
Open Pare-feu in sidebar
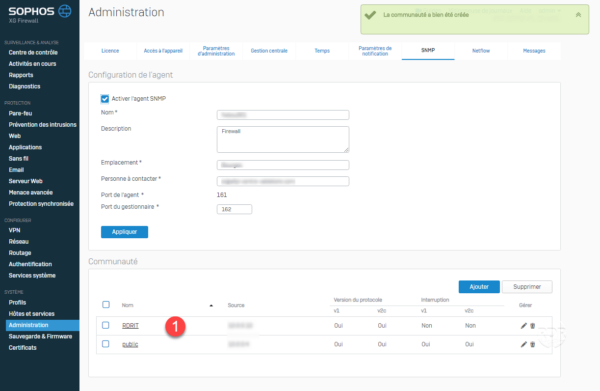tap(20, 113)
